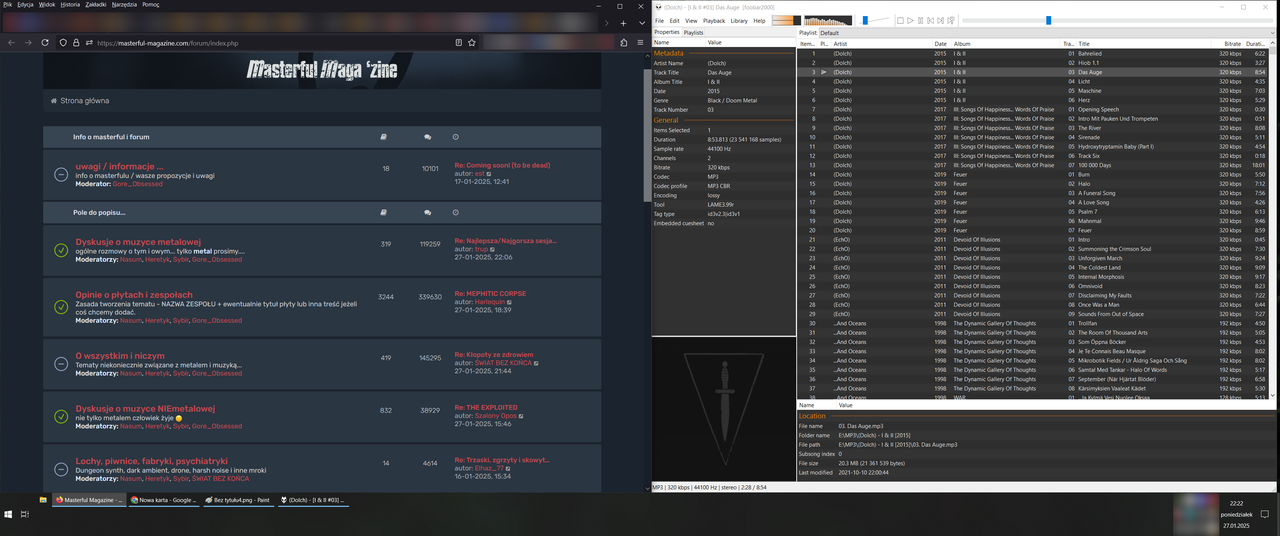Open Firefox extensions puzzle icon
Image resolution: width=1280 pixels, height=536 pixels.
[x=624, y=43]
